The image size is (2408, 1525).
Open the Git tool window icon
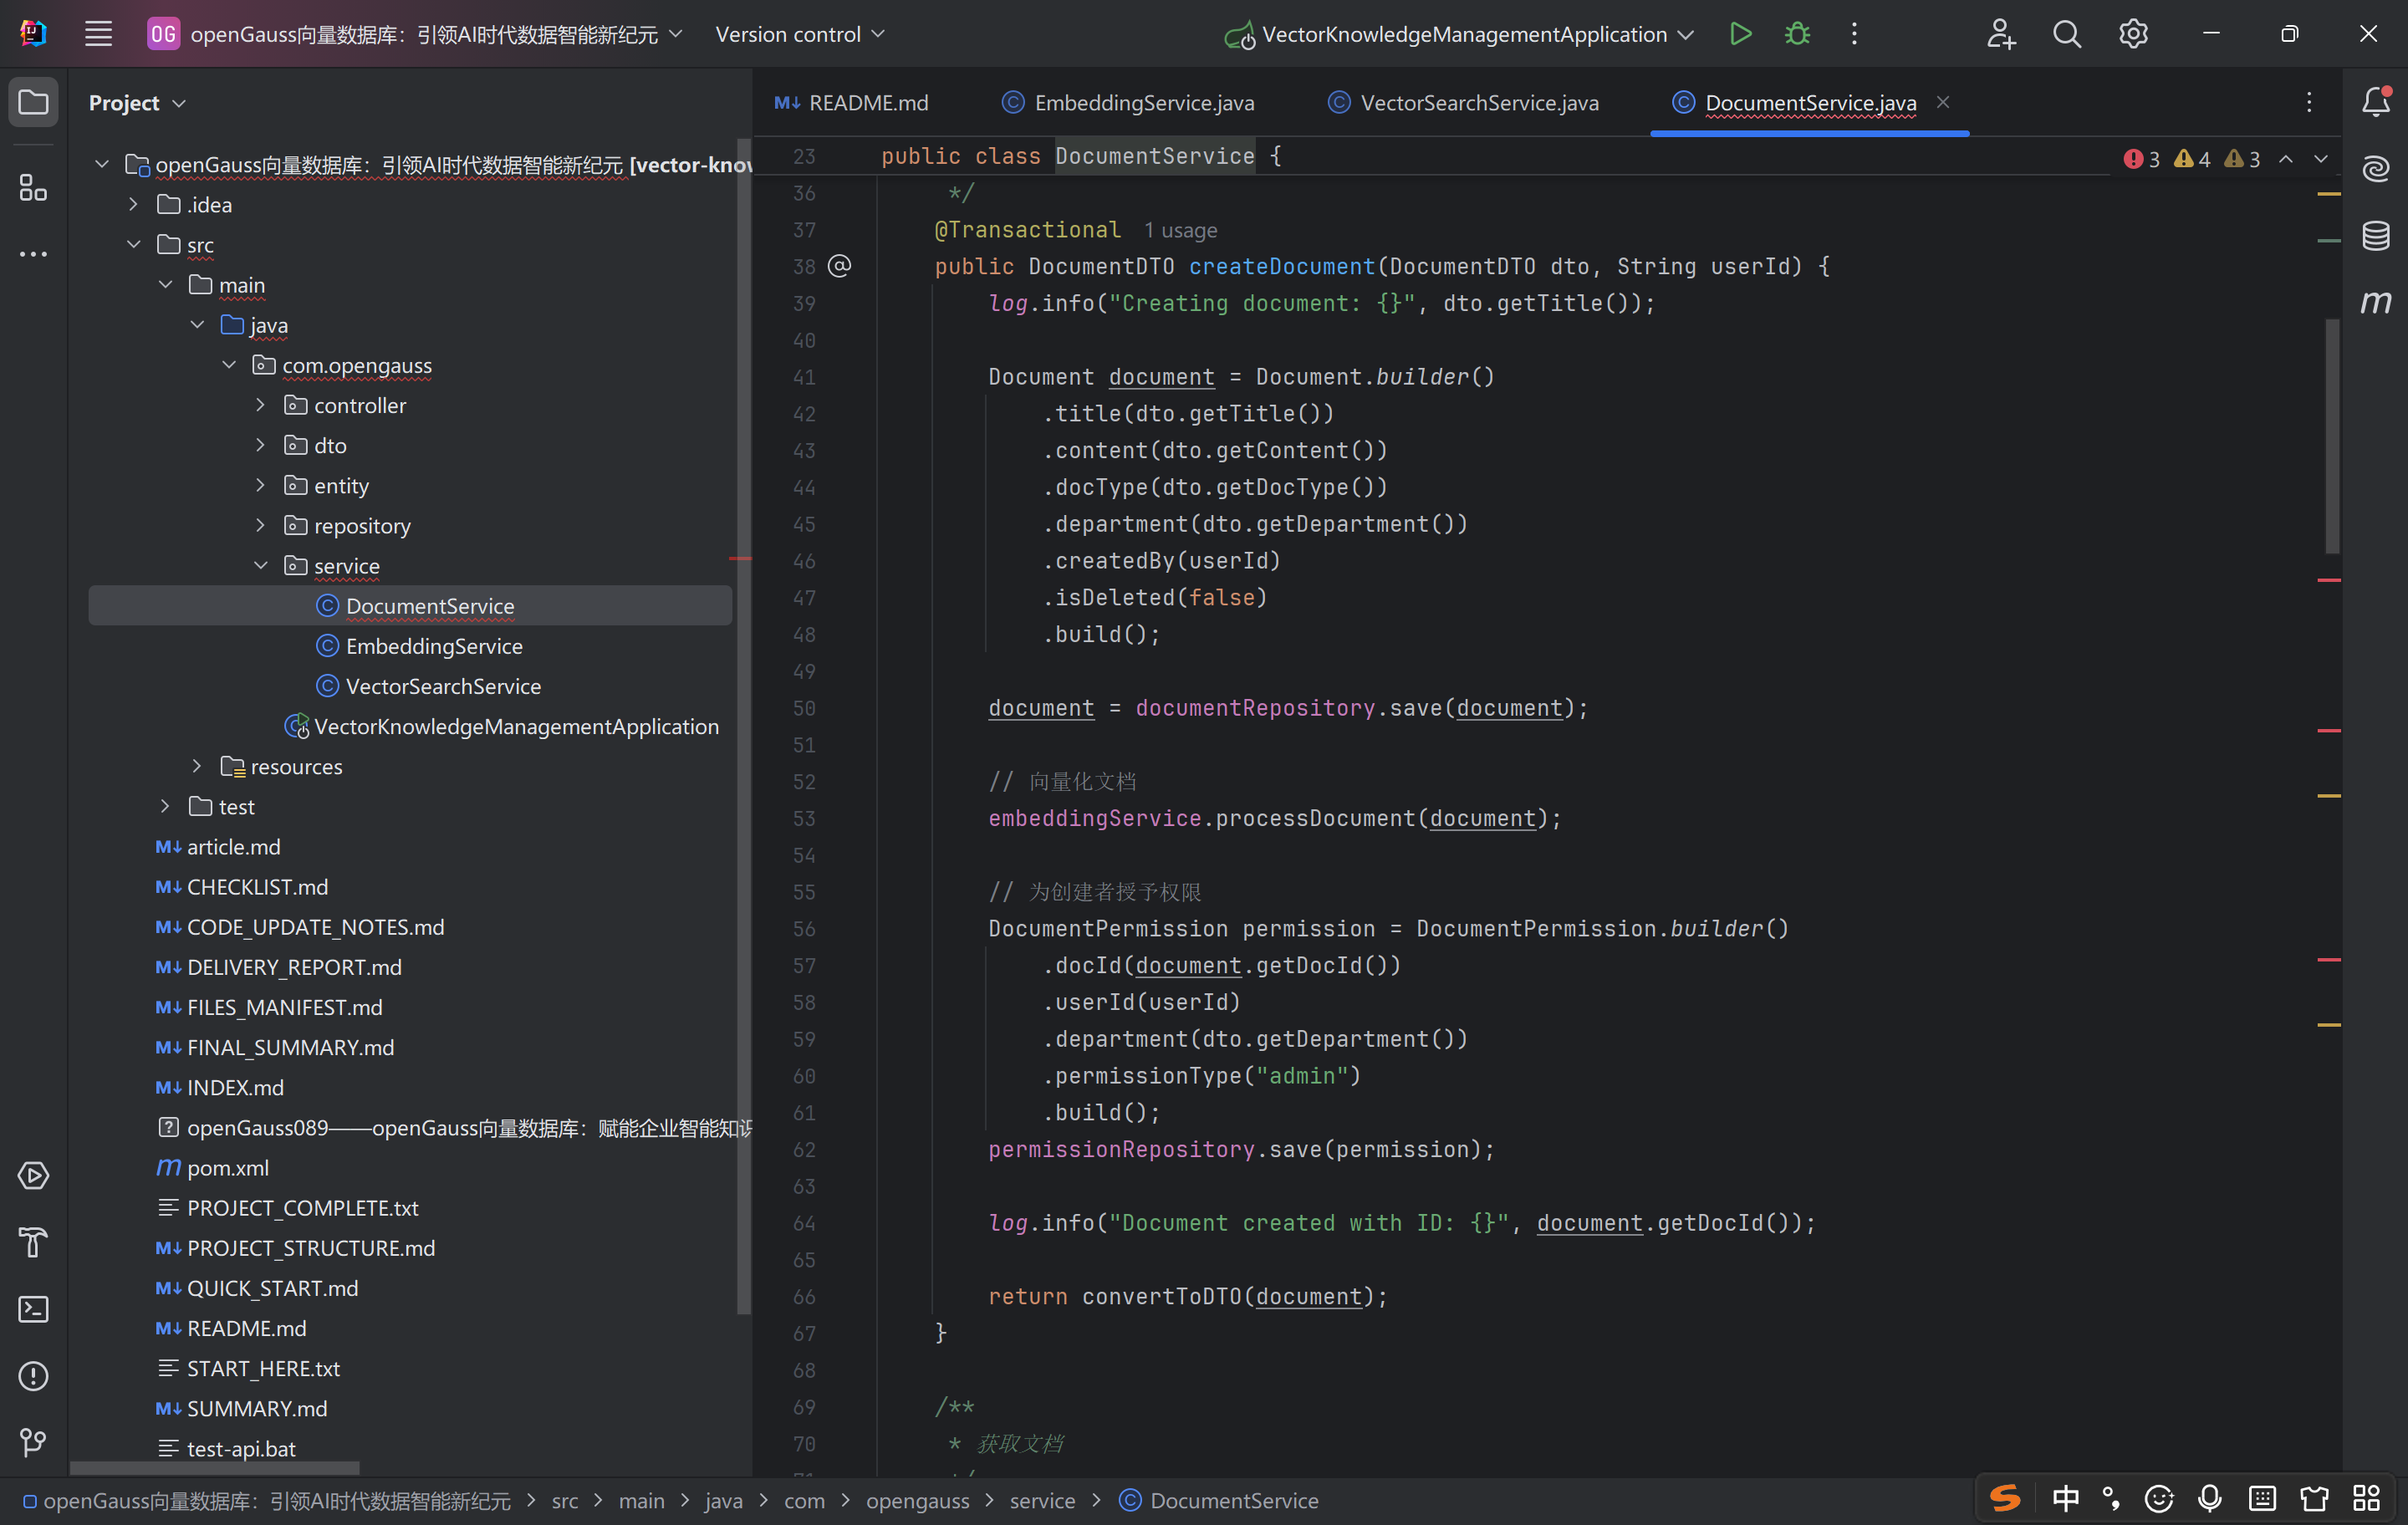(x=33, y=1442)
